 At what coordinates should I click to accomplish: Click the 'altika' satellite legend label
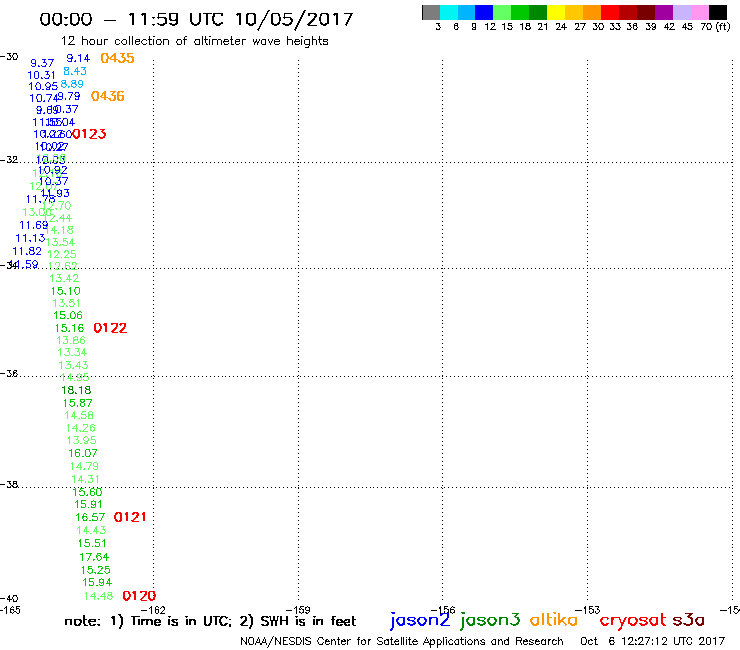[x=554, y=620]
